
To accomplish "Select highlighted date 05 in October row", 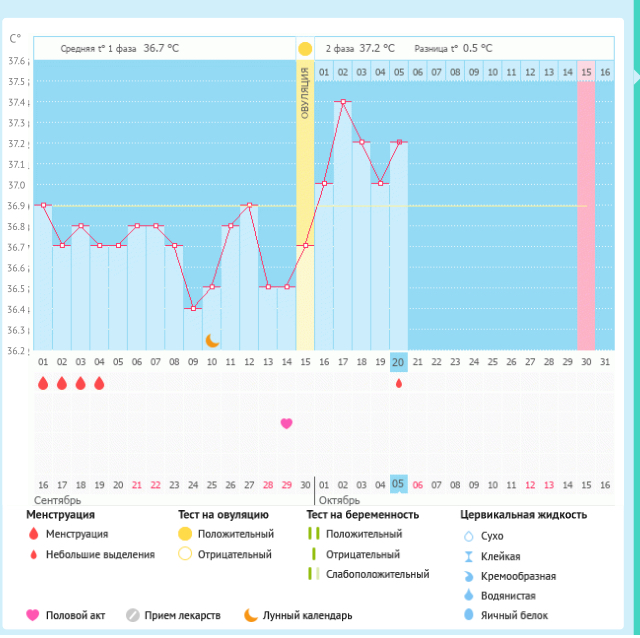I will click(x=399, y=484).
